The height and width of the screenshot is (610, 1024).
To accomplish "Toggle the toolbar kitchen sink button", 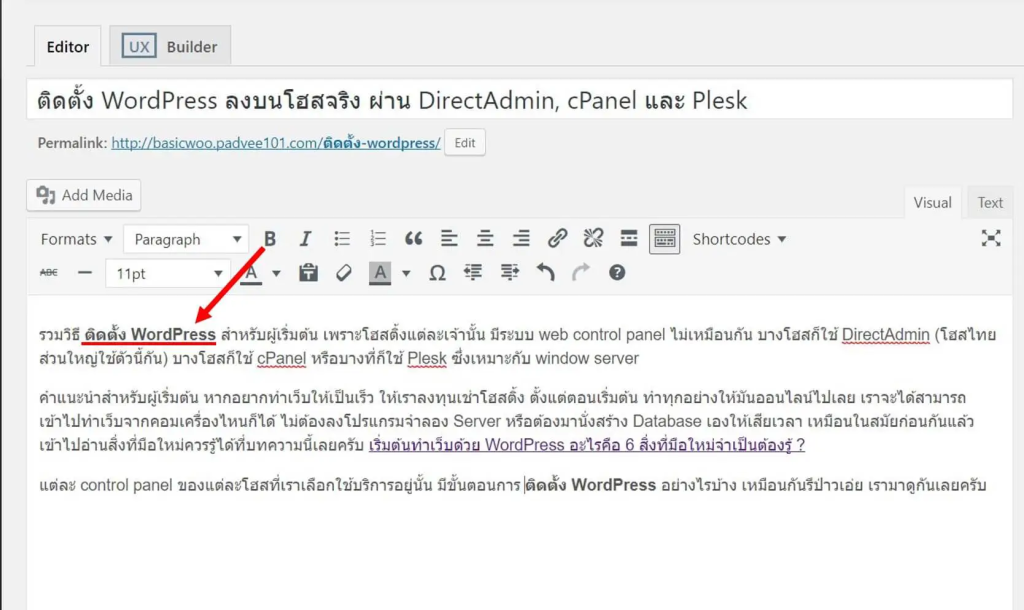I will click(x=664, y=239).
